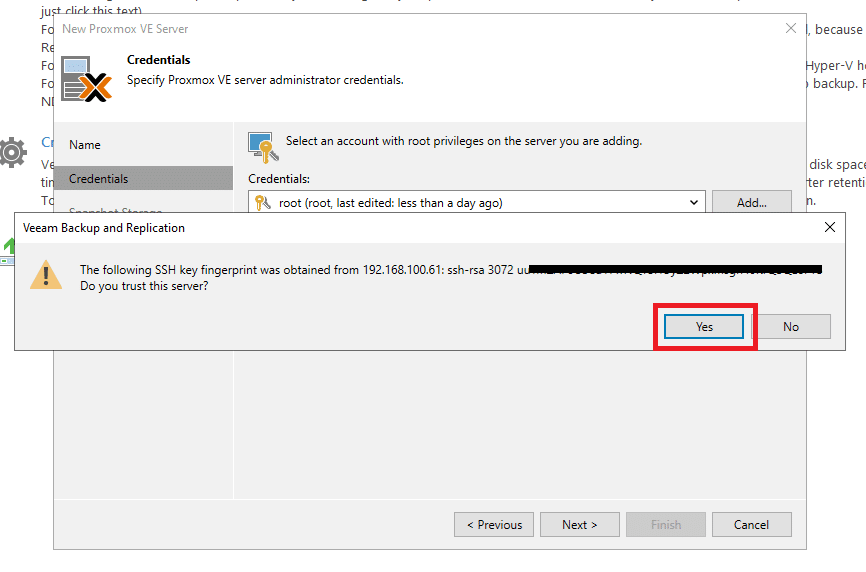866x572 pixels.
Task: Go back with the Previous button
Action: click(494, 525)
